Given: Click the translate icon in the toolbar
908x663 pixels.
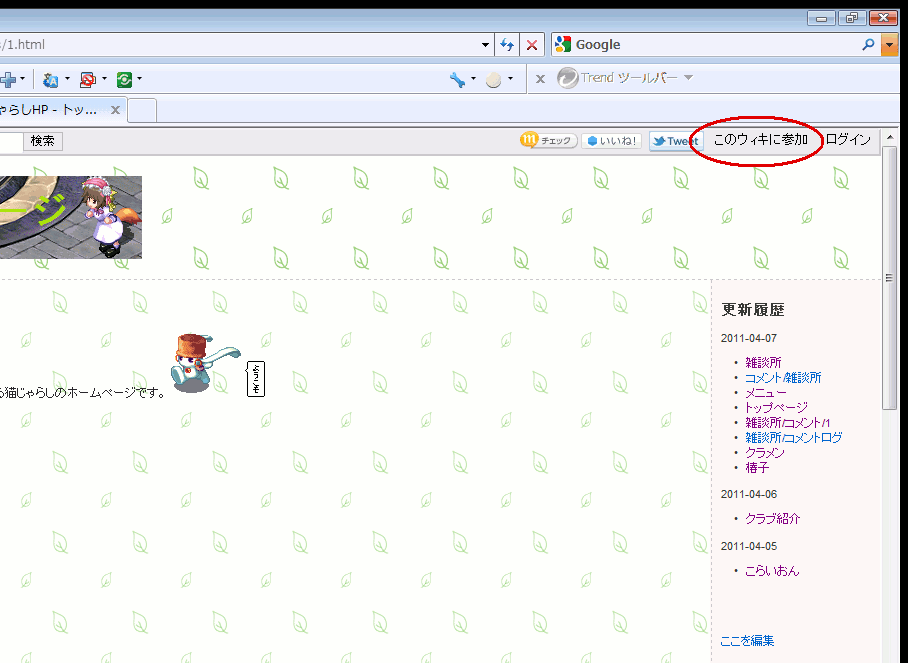Looking at the screenshot, I should click(50, 79).
